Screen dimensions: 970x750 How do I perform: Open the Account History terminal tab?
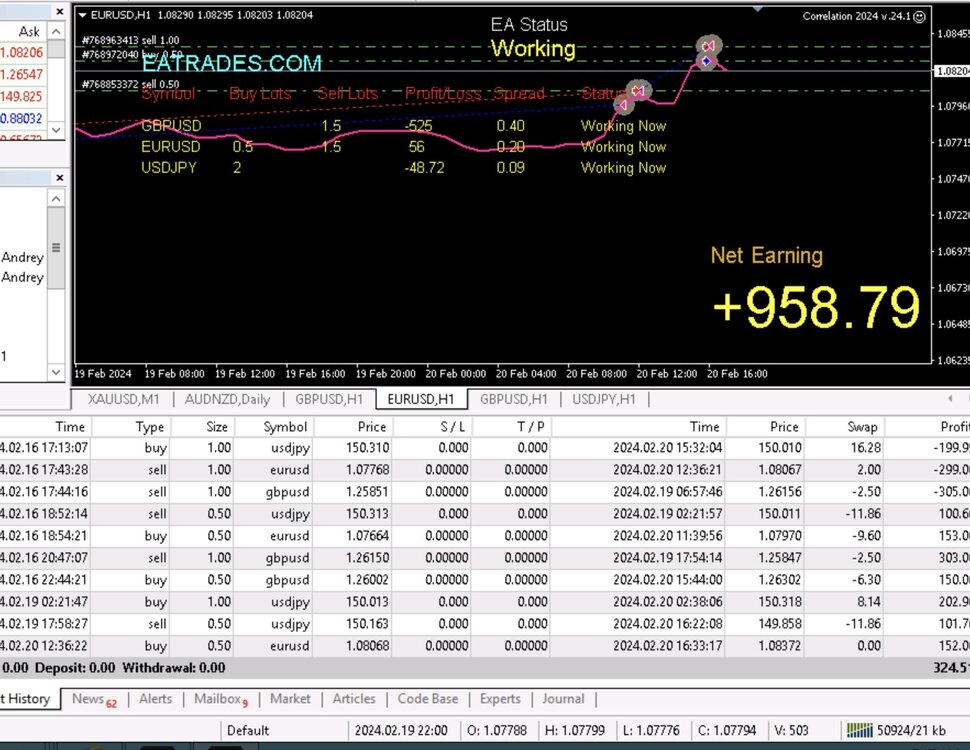click(28, 699)
